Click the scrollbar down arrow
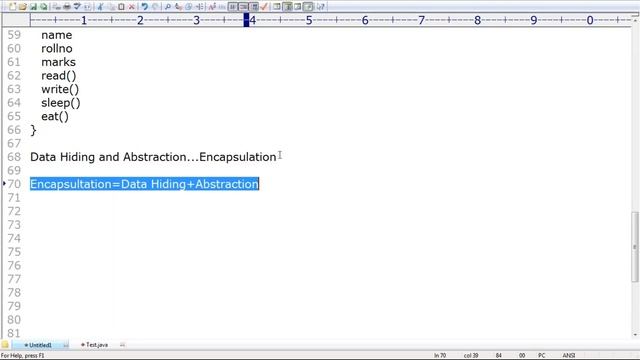The width and height of the screenshot is (640, 360). [635, 335]
